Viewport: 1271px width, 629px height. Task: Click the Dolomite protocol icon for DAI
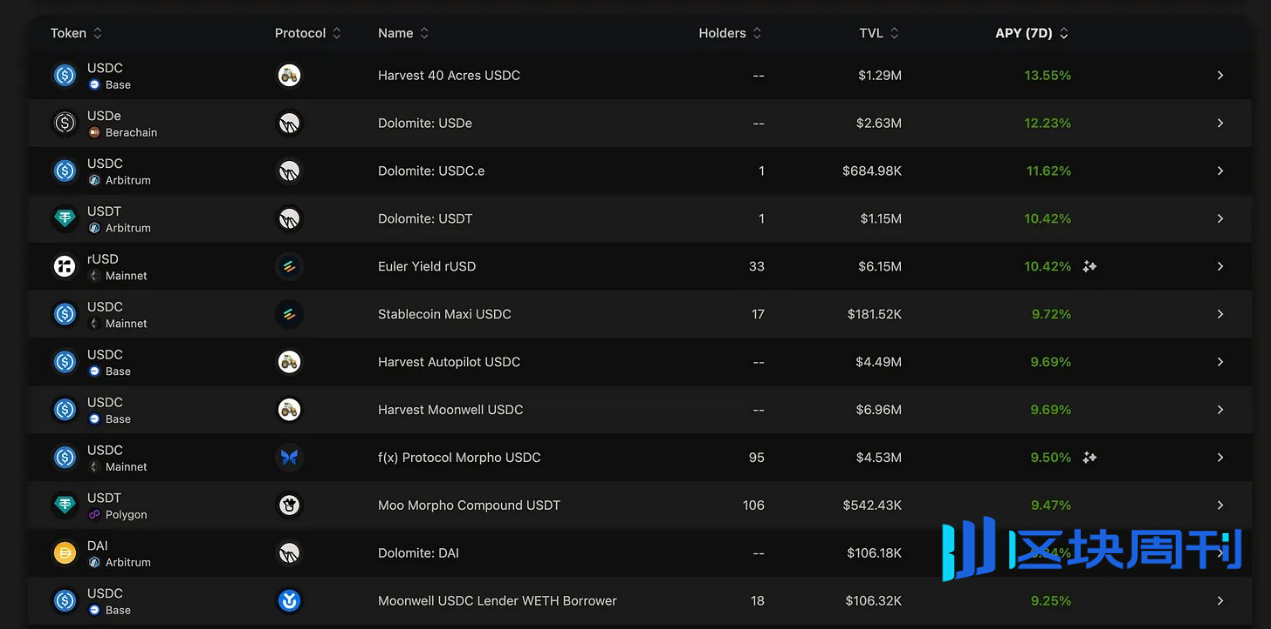(x=289, y=553)
